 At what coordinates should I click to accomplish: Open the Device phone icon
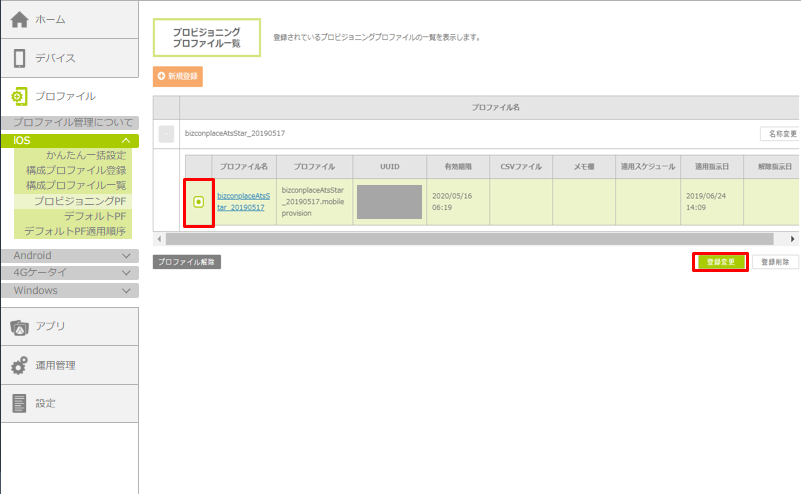point(19,58)
